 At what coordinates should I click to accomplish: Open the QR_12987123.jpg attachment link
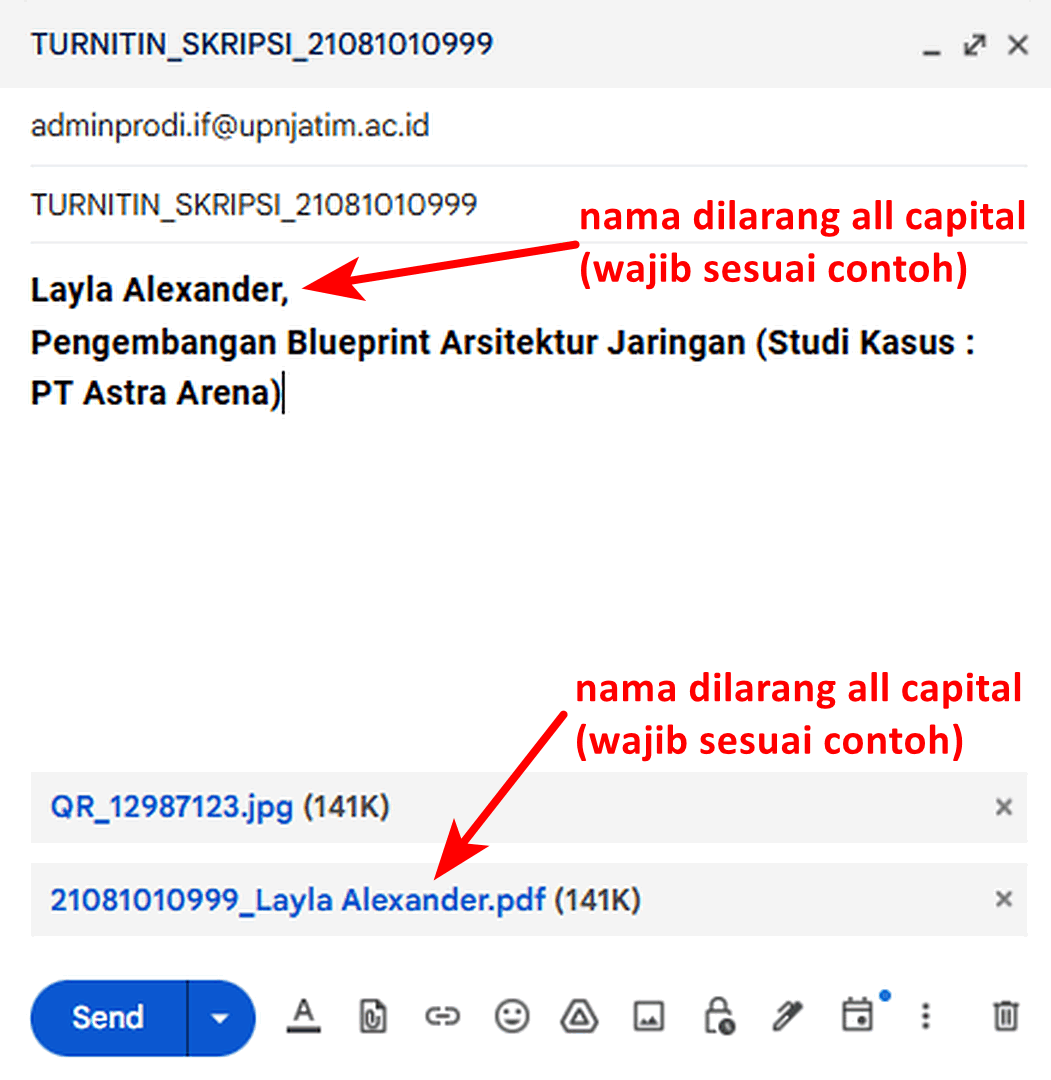pyautogui.click(x=171, y=807)
